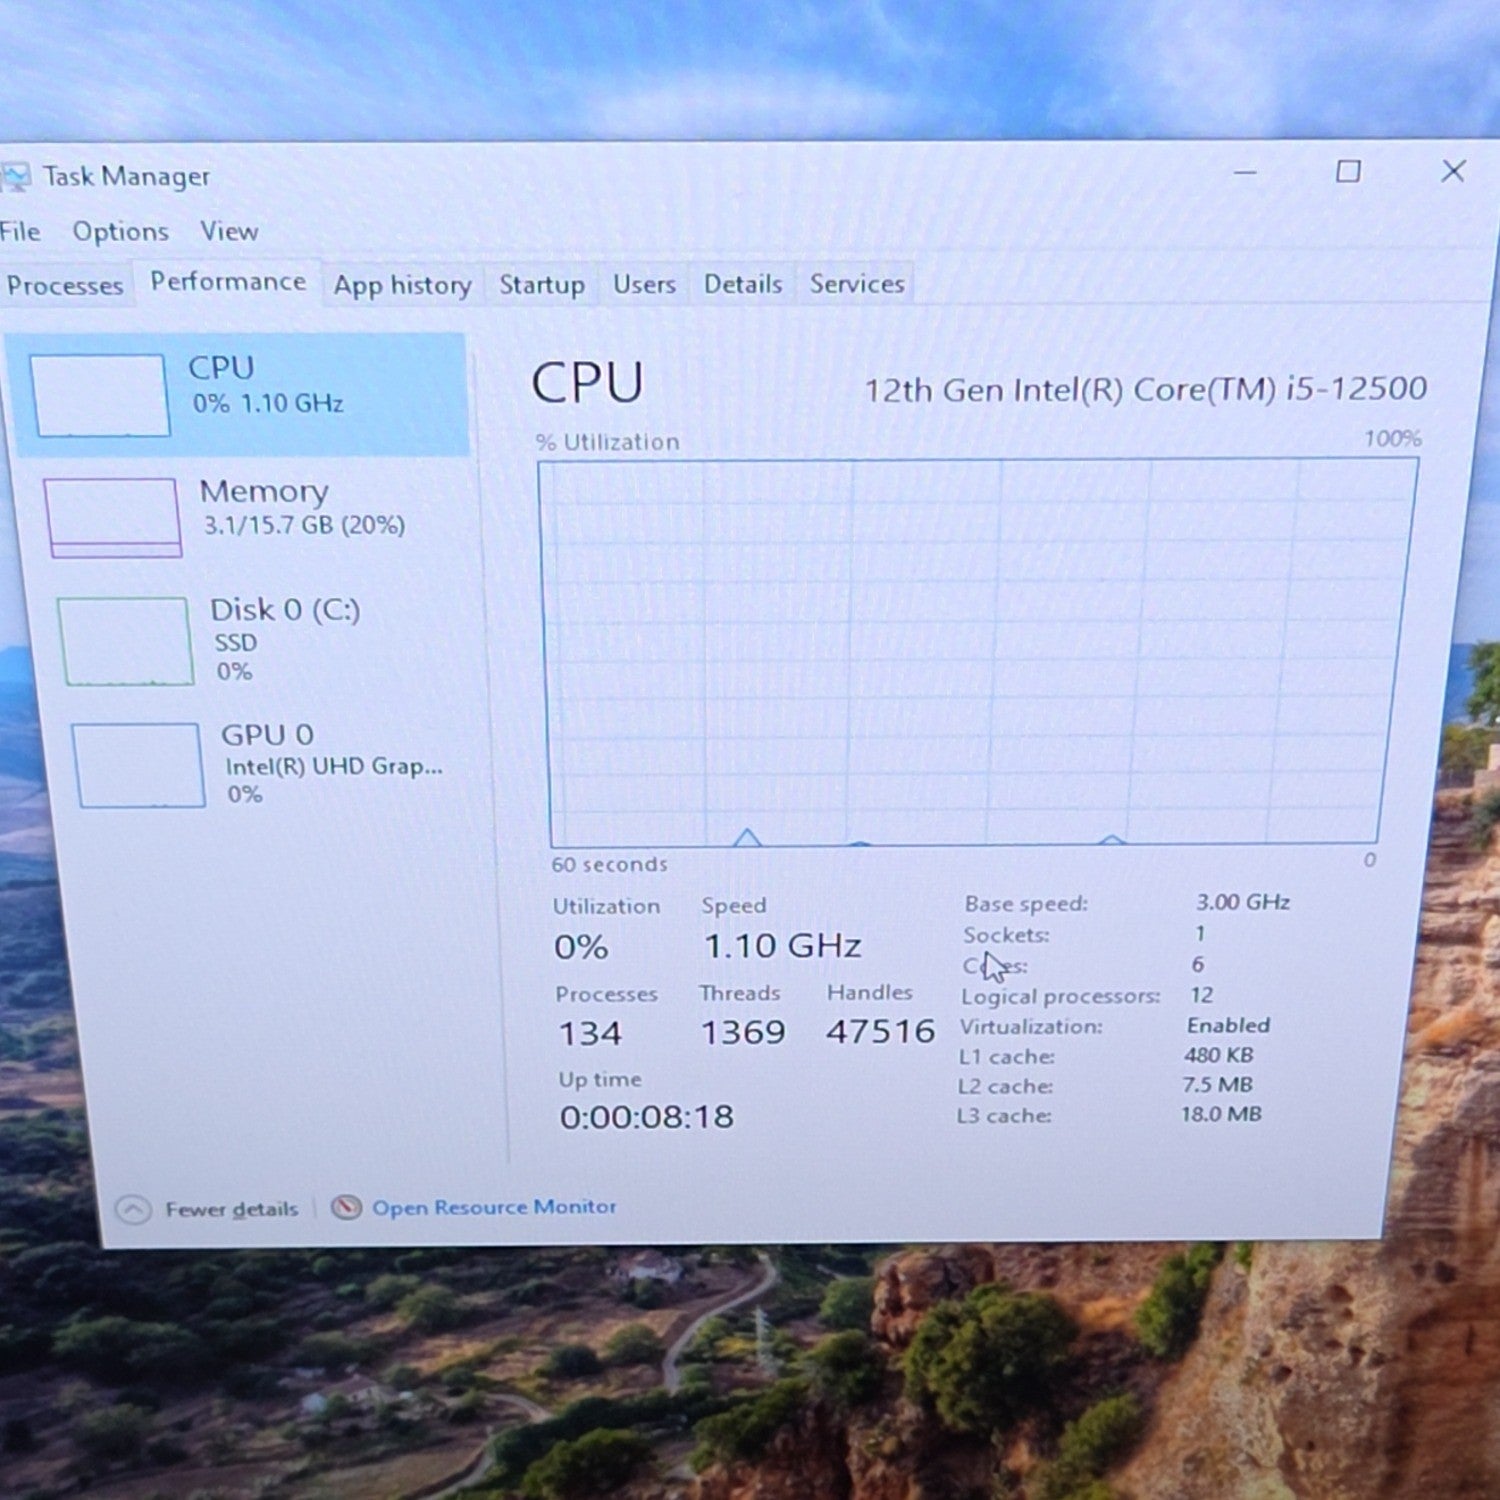The width and height of the screenshot is (1500, 1500).
Task: Click the Disk 0 mini graph thumbnail
Action: pyautogui.click(x=125, y=641)
